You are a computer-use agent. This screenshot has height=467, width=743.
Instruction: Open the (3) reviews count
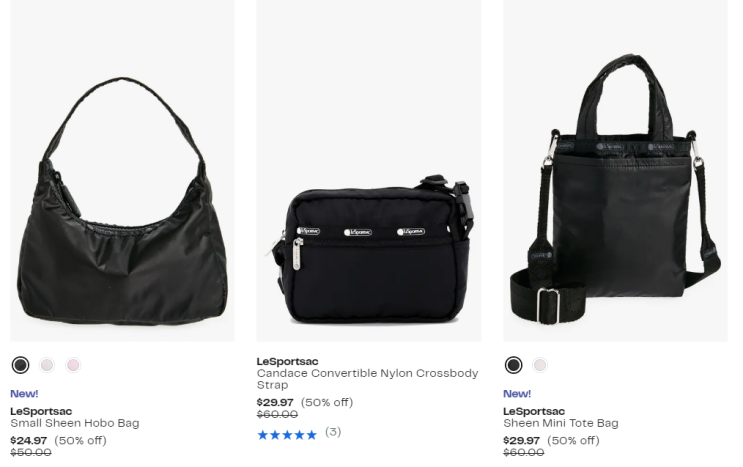click(333, 432)
